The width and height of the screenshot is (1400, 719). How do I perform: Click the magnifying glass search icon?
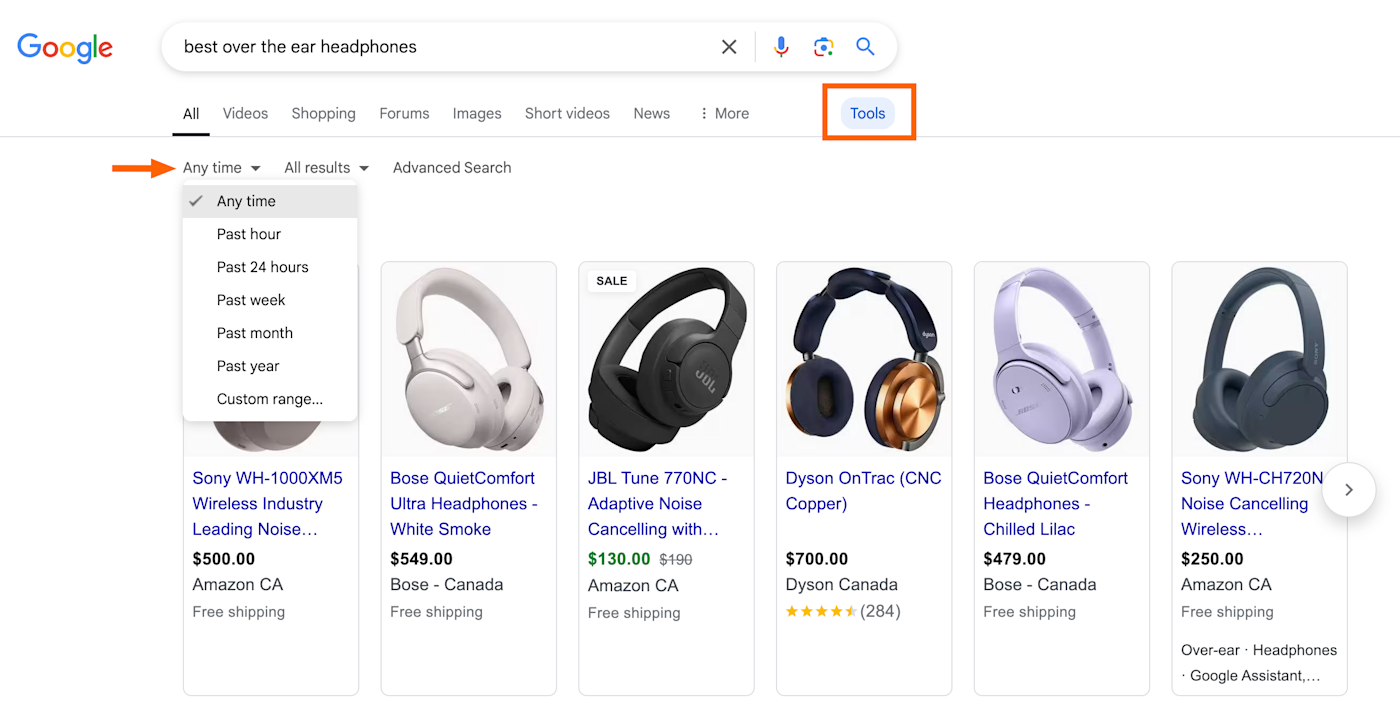865,47
